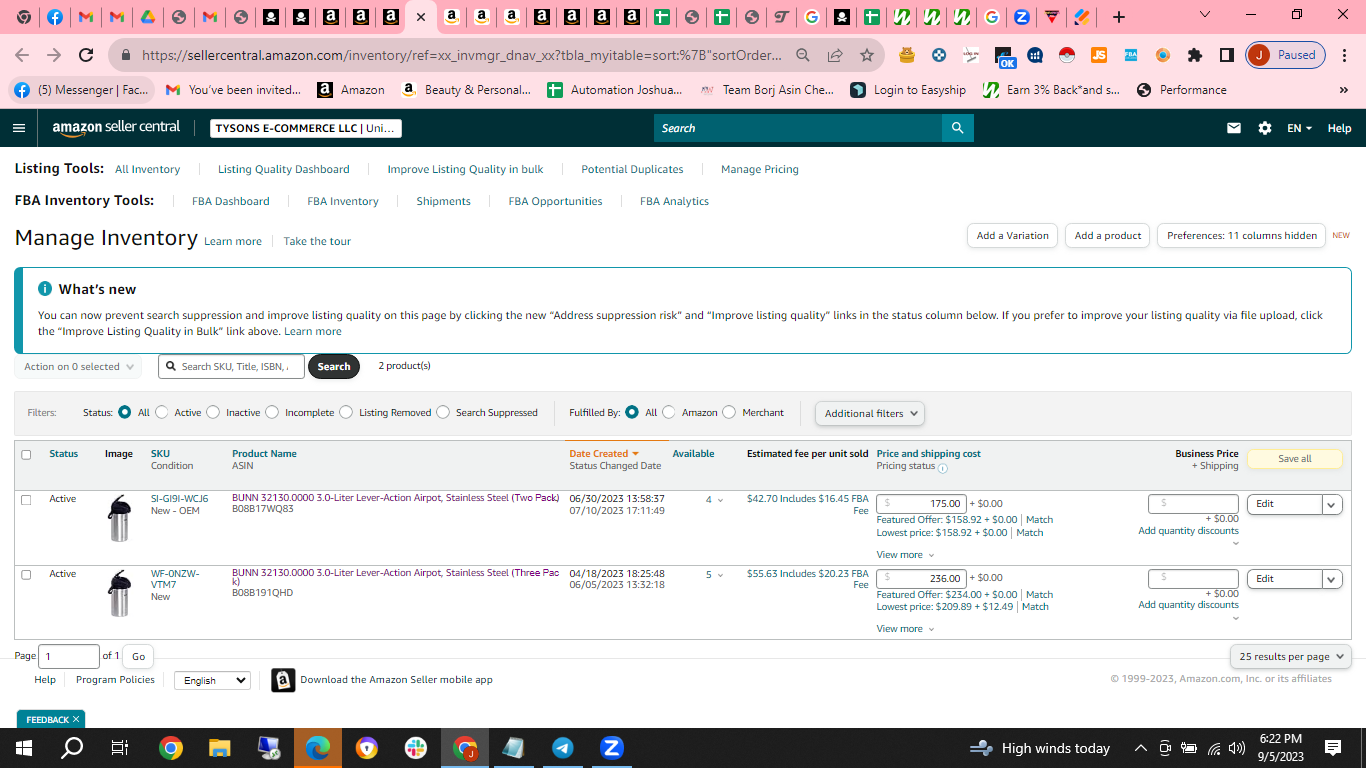
Task: Go to the All Inventory tab
Action: tap(147, 169)
